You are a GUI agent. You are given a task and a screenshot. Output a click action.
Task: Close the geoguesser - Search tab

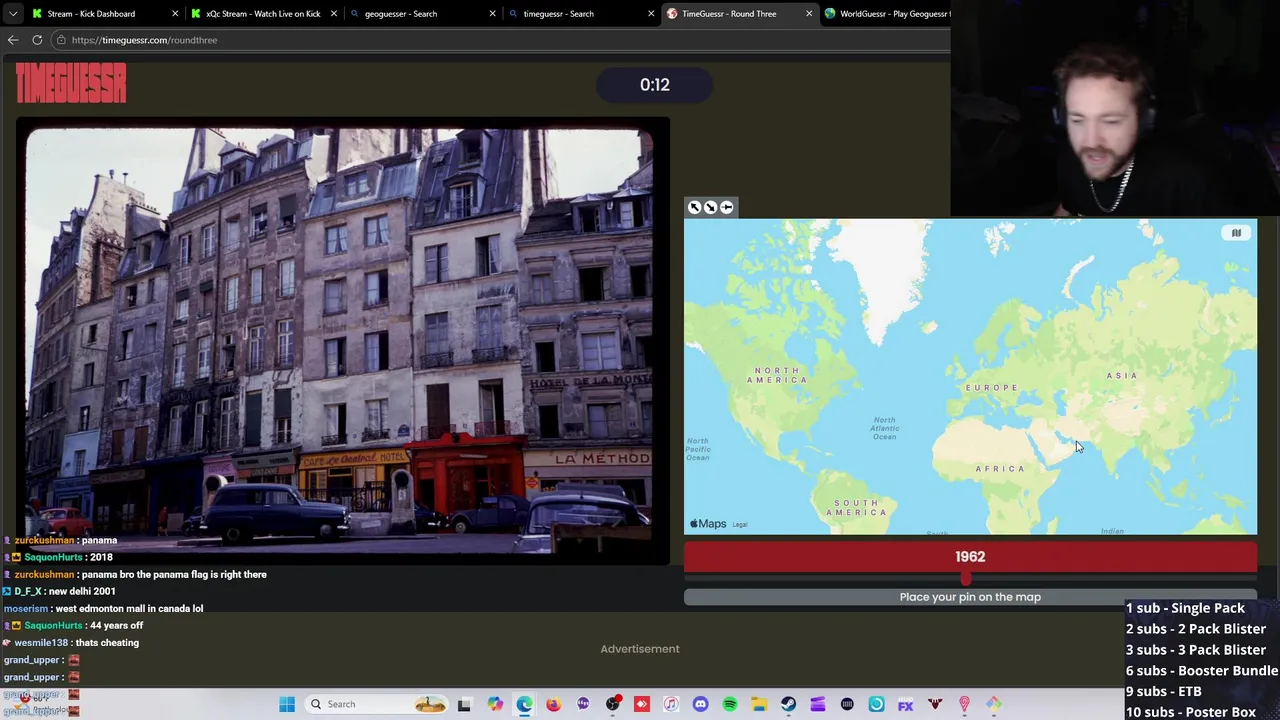point(492,14)
